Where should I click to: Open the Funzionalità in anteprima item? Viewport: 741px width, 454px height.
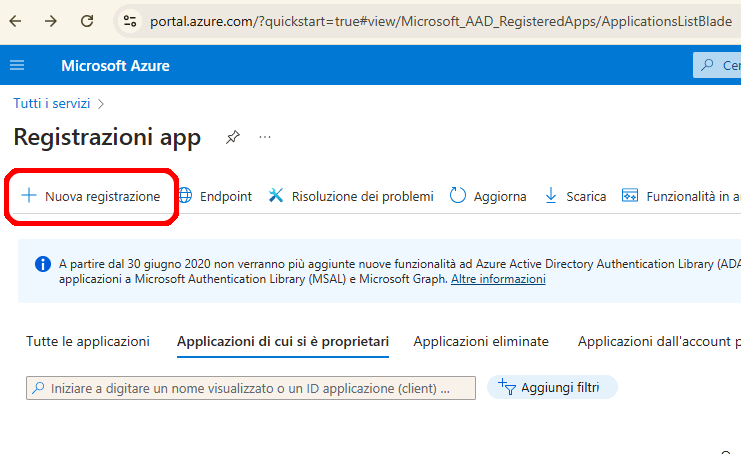(x=681, y=196)
